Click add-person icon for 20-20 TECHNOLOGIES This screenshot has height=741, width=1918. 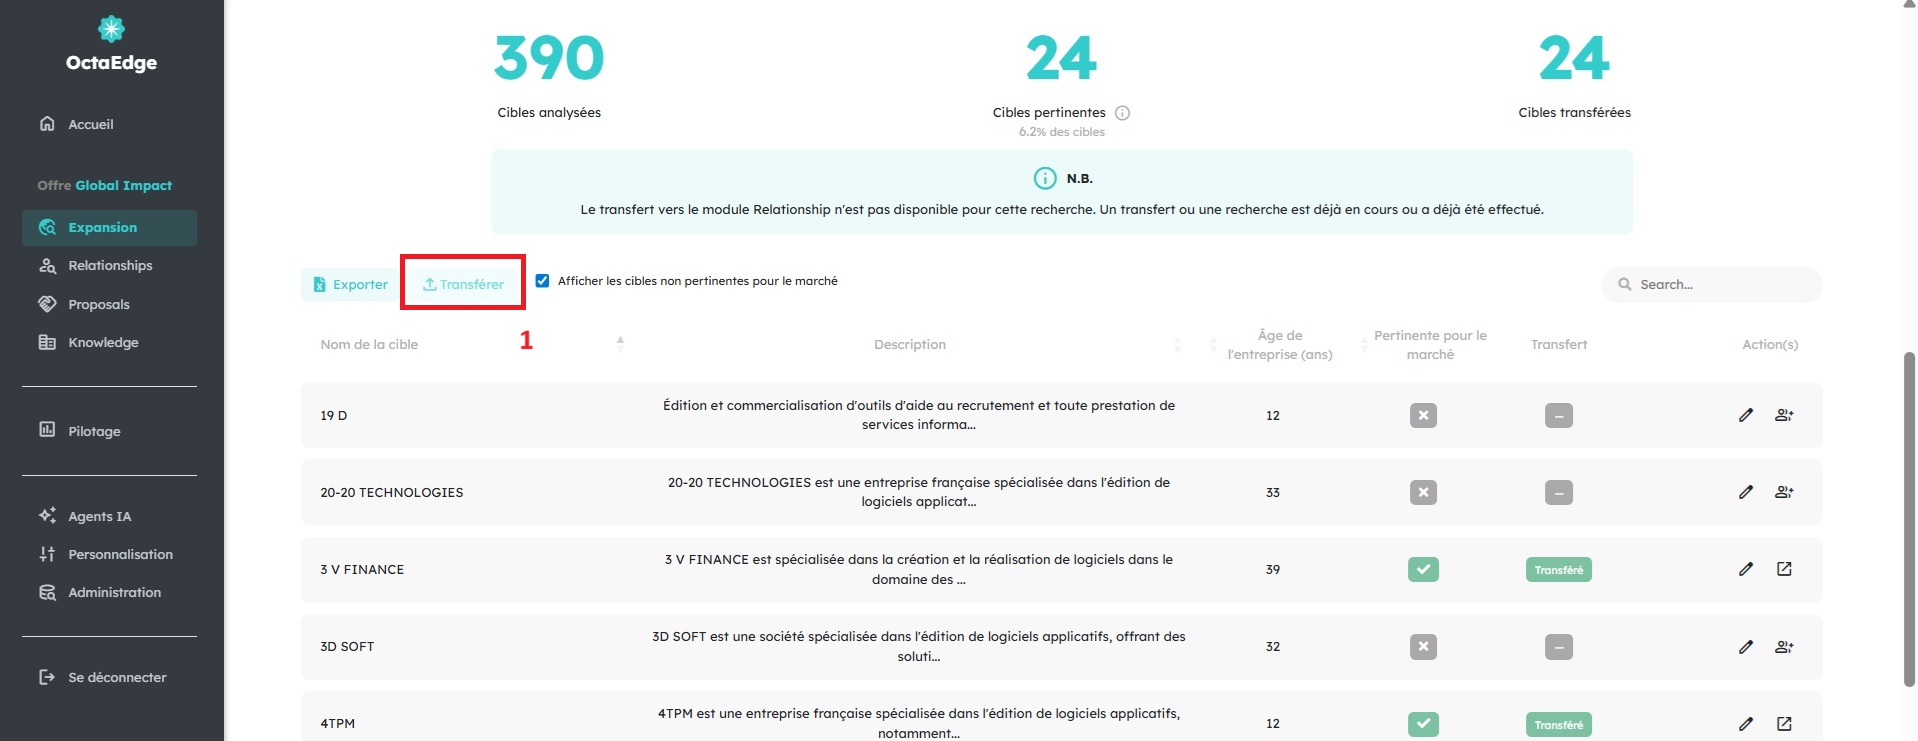tap(1784, 492)
